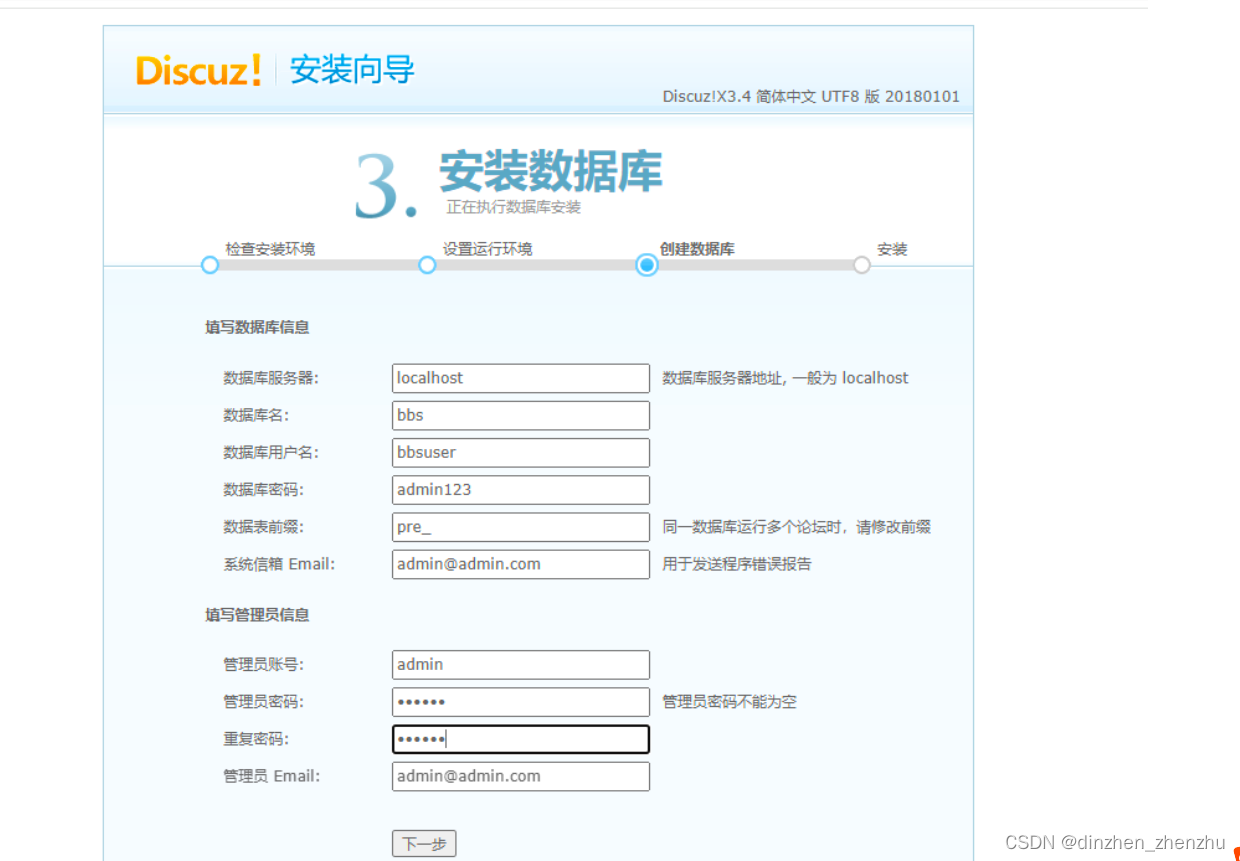
Task: Click the active 创建数据库 step circle
Action: 647,265
